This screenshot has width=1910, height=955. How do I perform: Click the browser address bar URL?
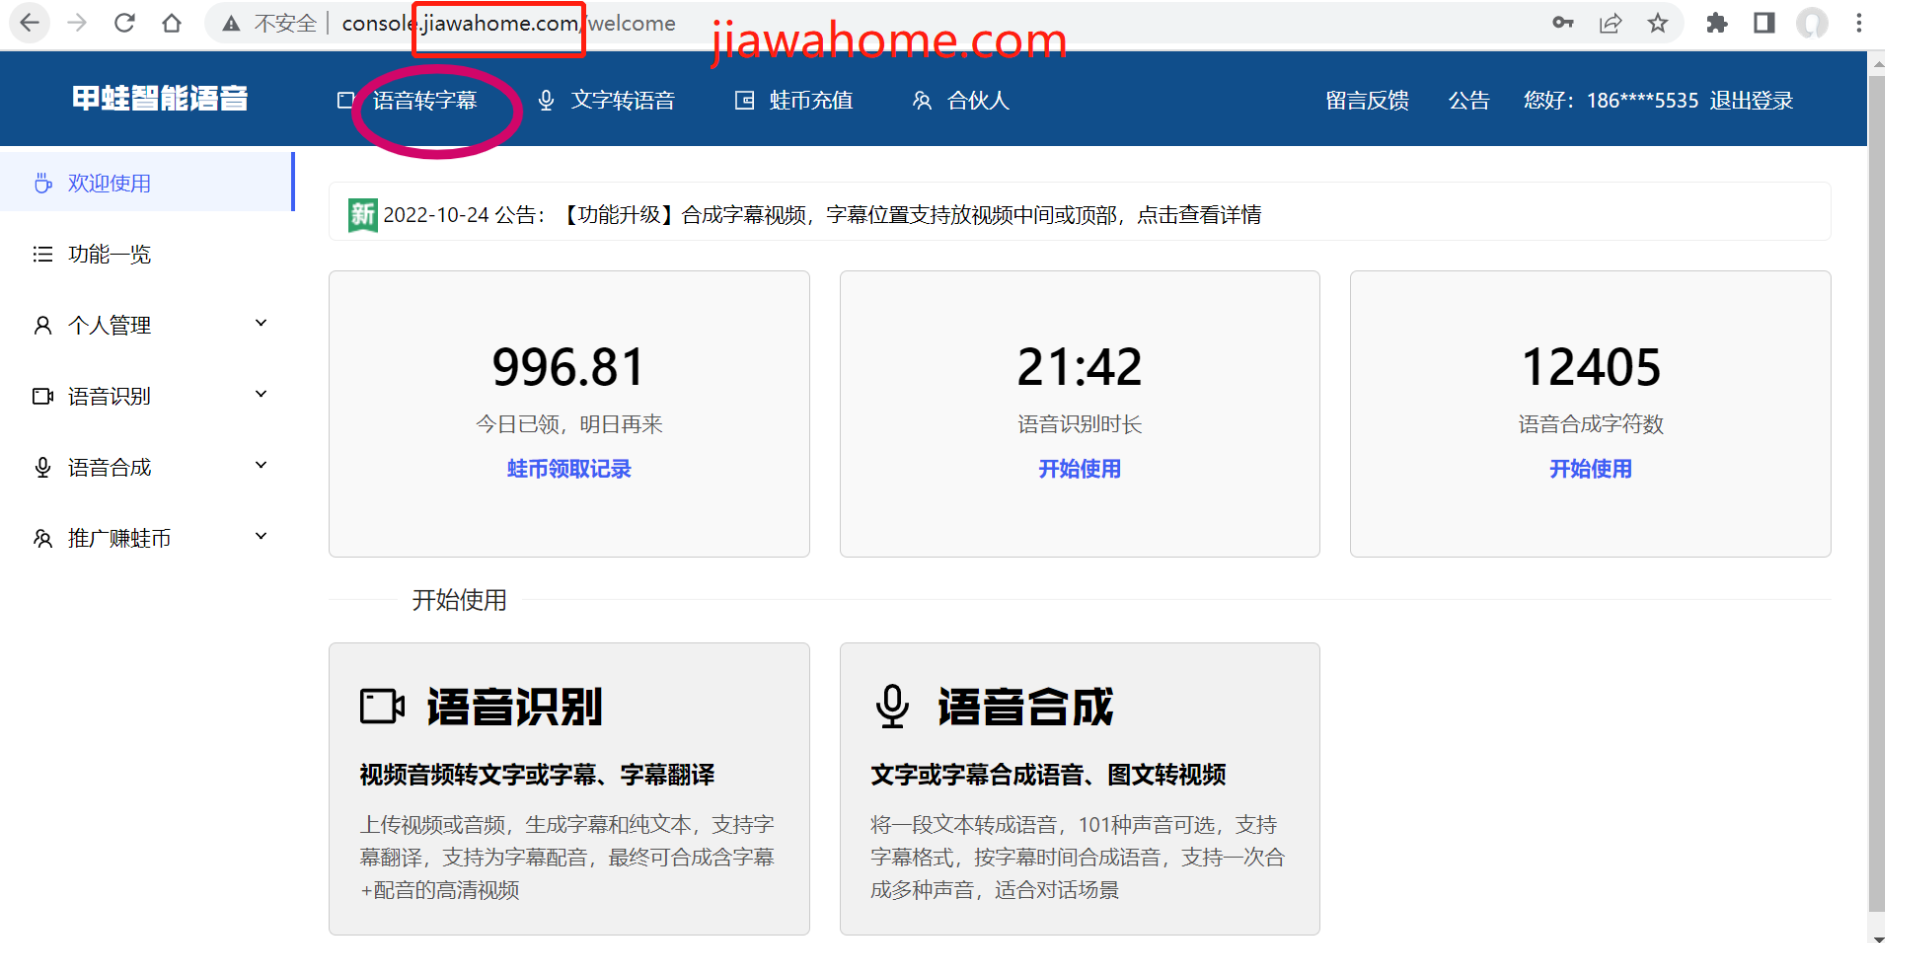click(508, 23)
